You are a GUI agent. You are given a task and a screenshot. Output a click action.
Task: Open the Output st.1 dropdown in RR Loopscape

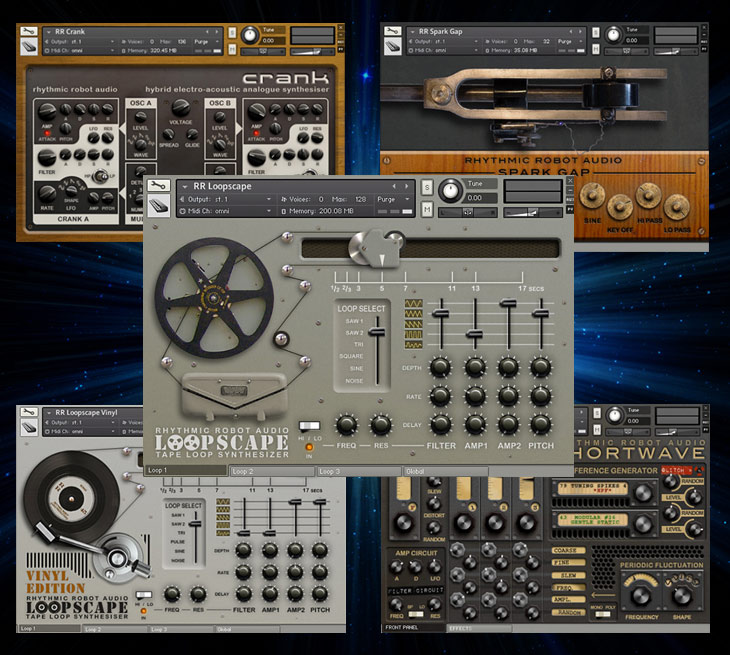[225, 199]
